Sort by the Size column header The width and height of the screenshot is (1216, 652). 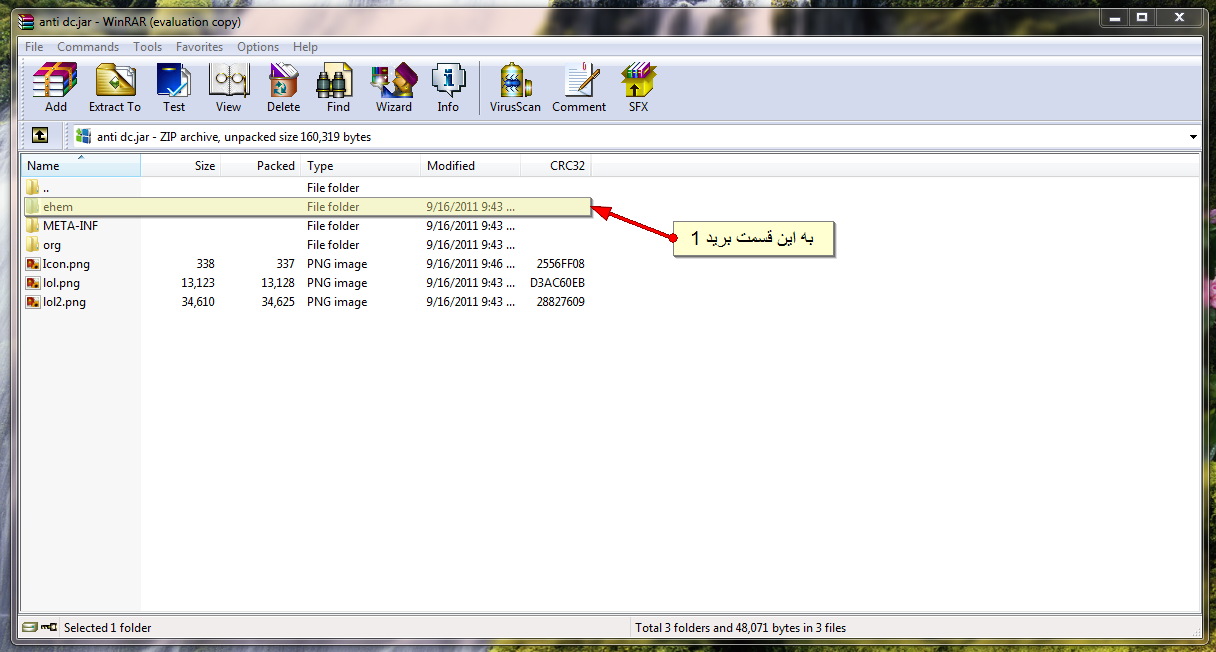coord(180,166)
